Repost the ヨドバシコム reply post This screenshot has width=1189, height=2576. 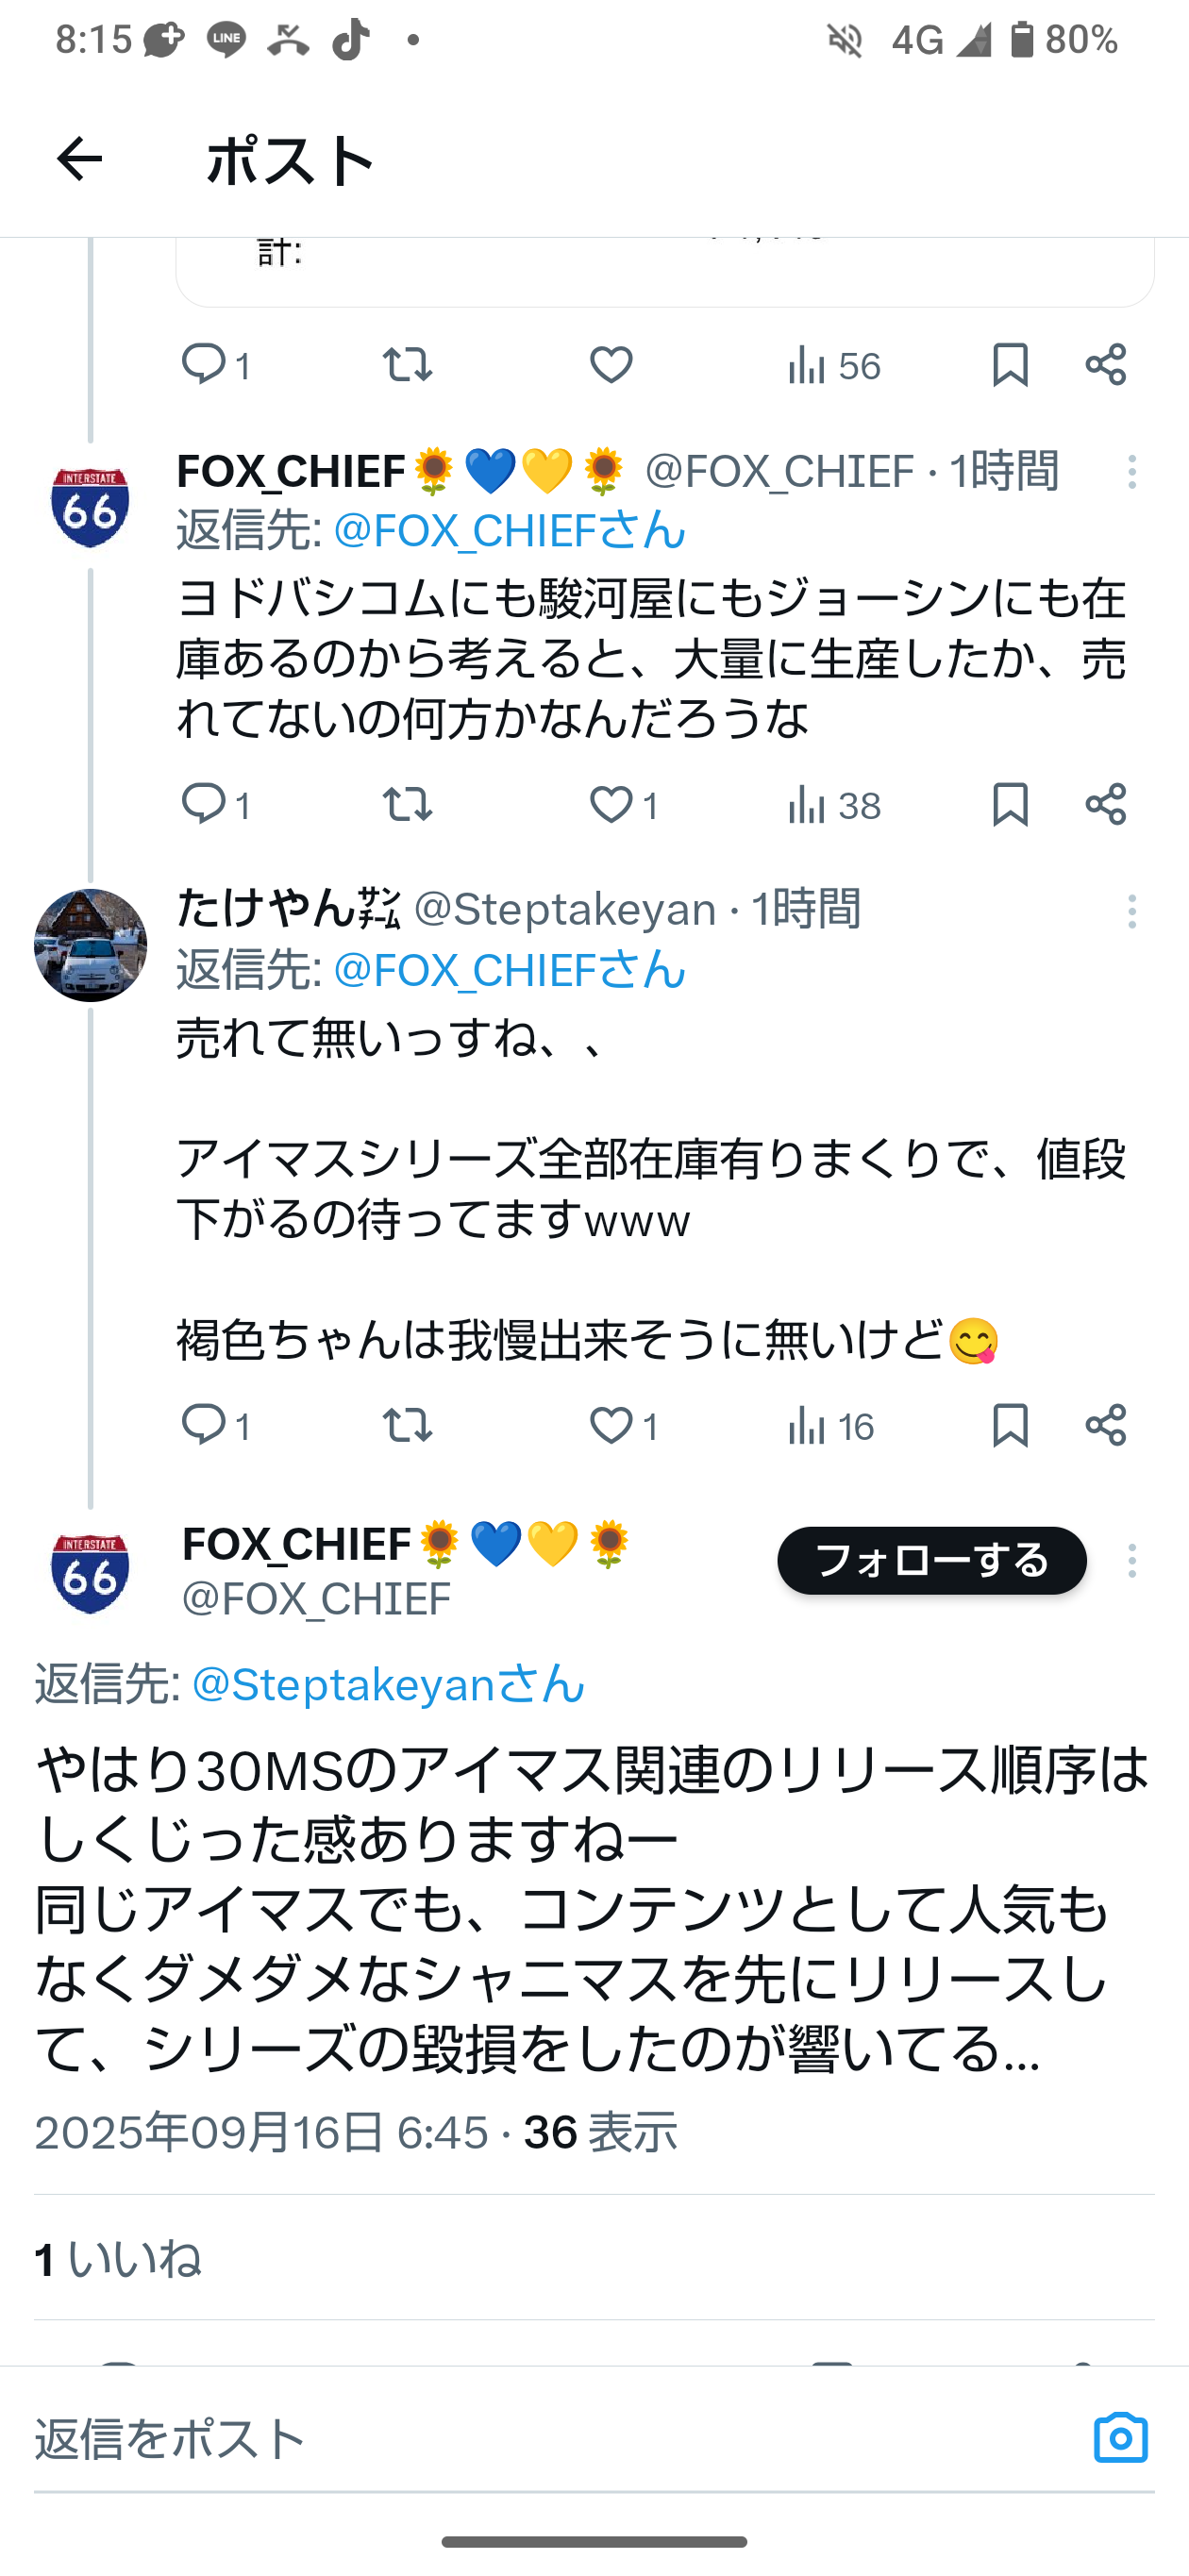click(x=407, y=805)
